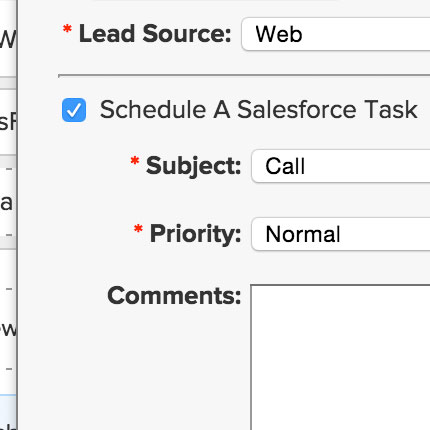Select the Call value text in Subject
The width and height of the screenshot is (430, 430).
(x=285, y=166)
